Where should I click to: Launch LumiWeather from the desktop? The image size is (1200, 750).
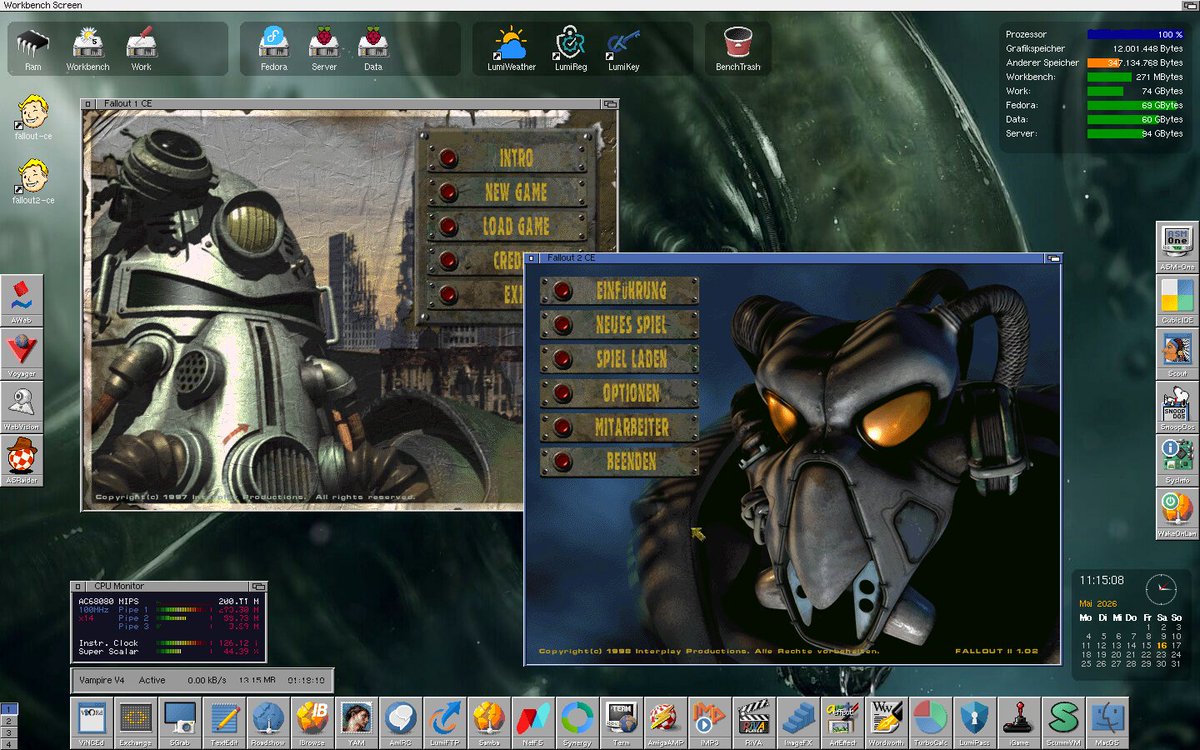511,49
